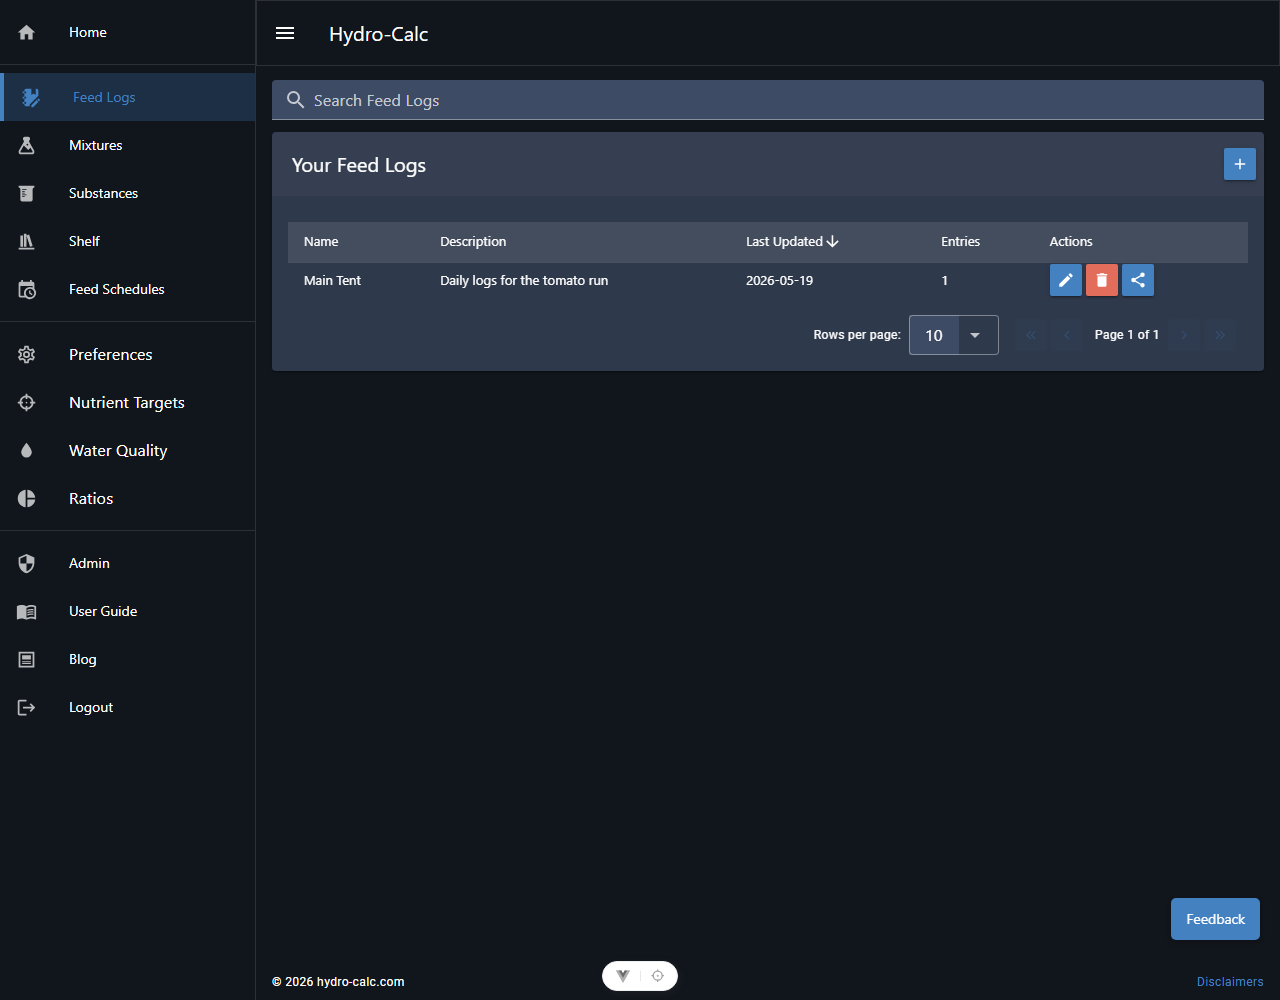The height and width of the screenshot is (1000, 1280).
Task: Open the Disclaimers link
Action: click(1230, 982)
